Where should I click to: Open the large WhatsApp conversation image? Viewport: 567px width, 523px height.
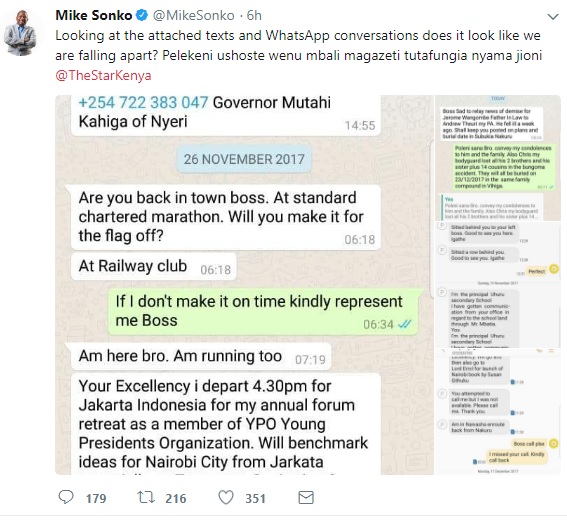(244, 285)
